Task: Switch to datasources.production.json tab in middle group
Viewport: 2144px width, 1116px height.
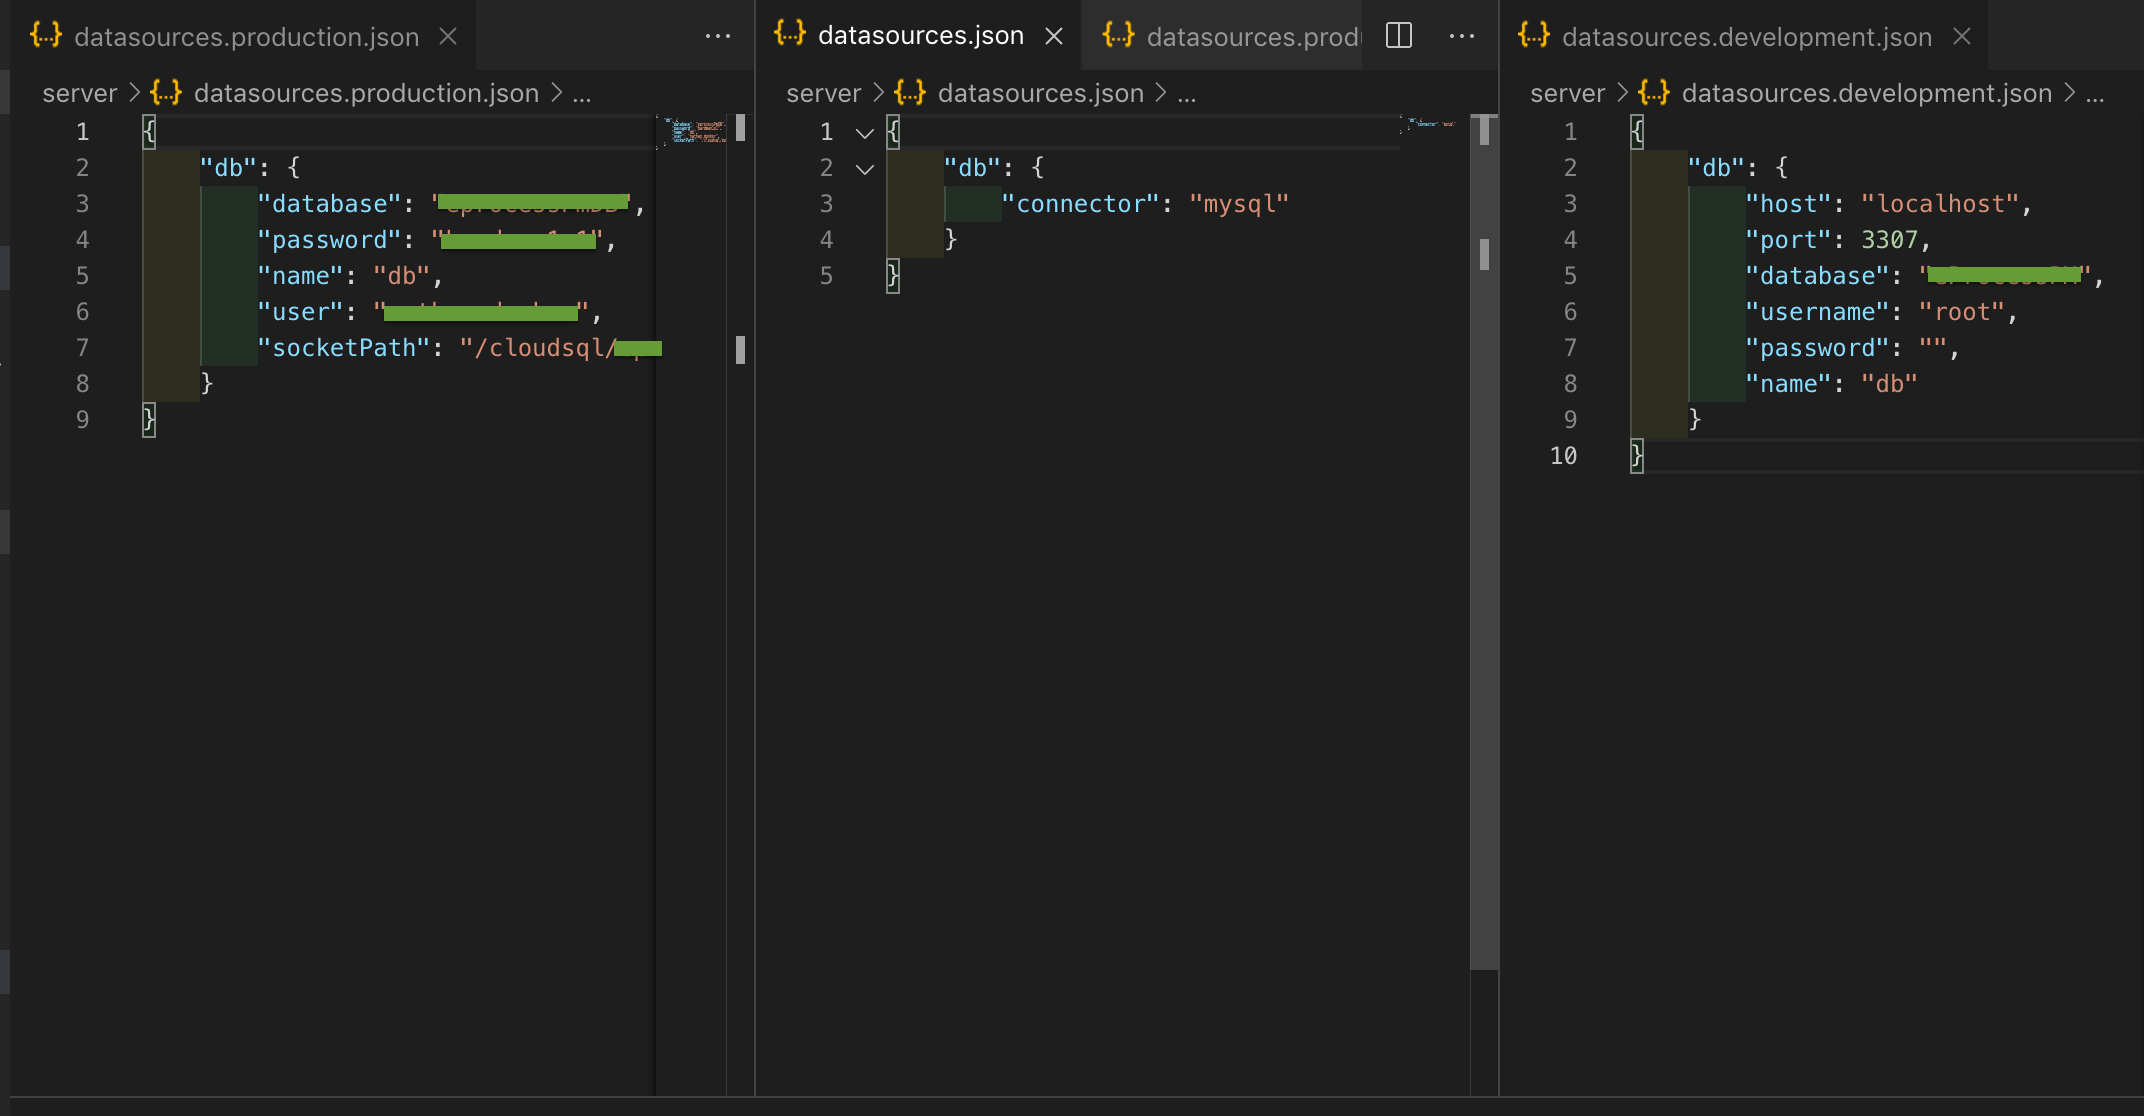Action: coord(1235,36)
